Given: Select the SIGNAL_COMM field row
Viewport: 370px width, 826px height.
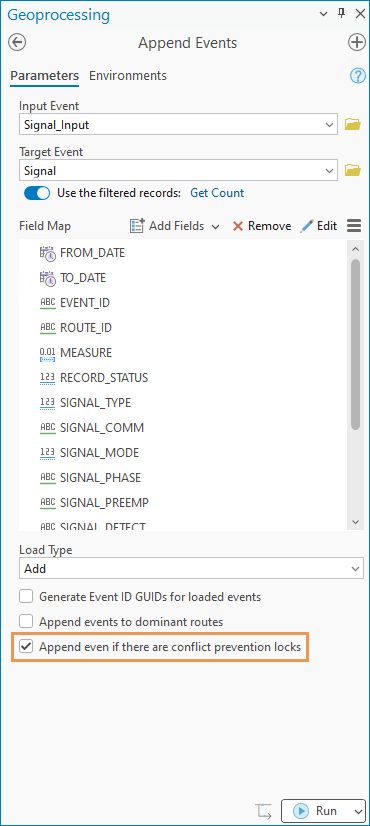Looking at the screenshot, I should (x=184, y=428).
